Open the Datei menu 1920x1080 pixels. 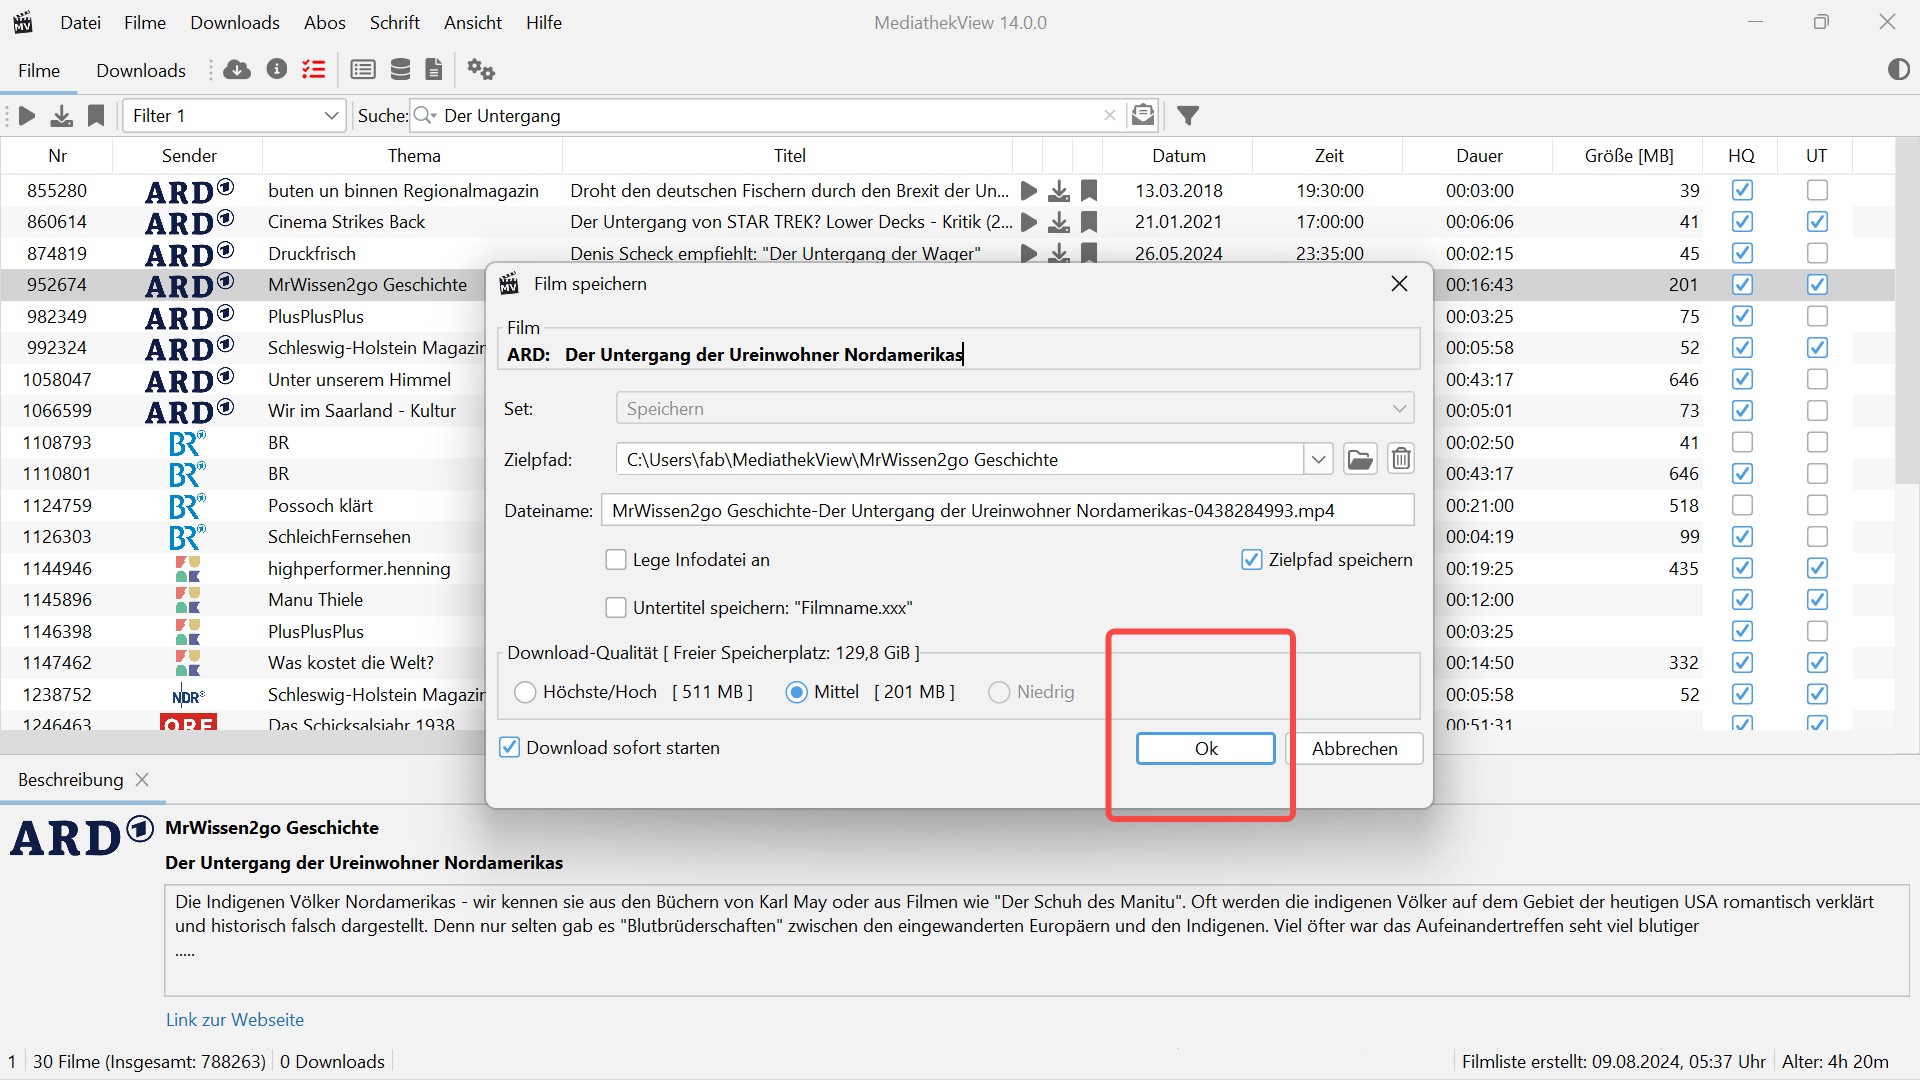tap(80, 22)
